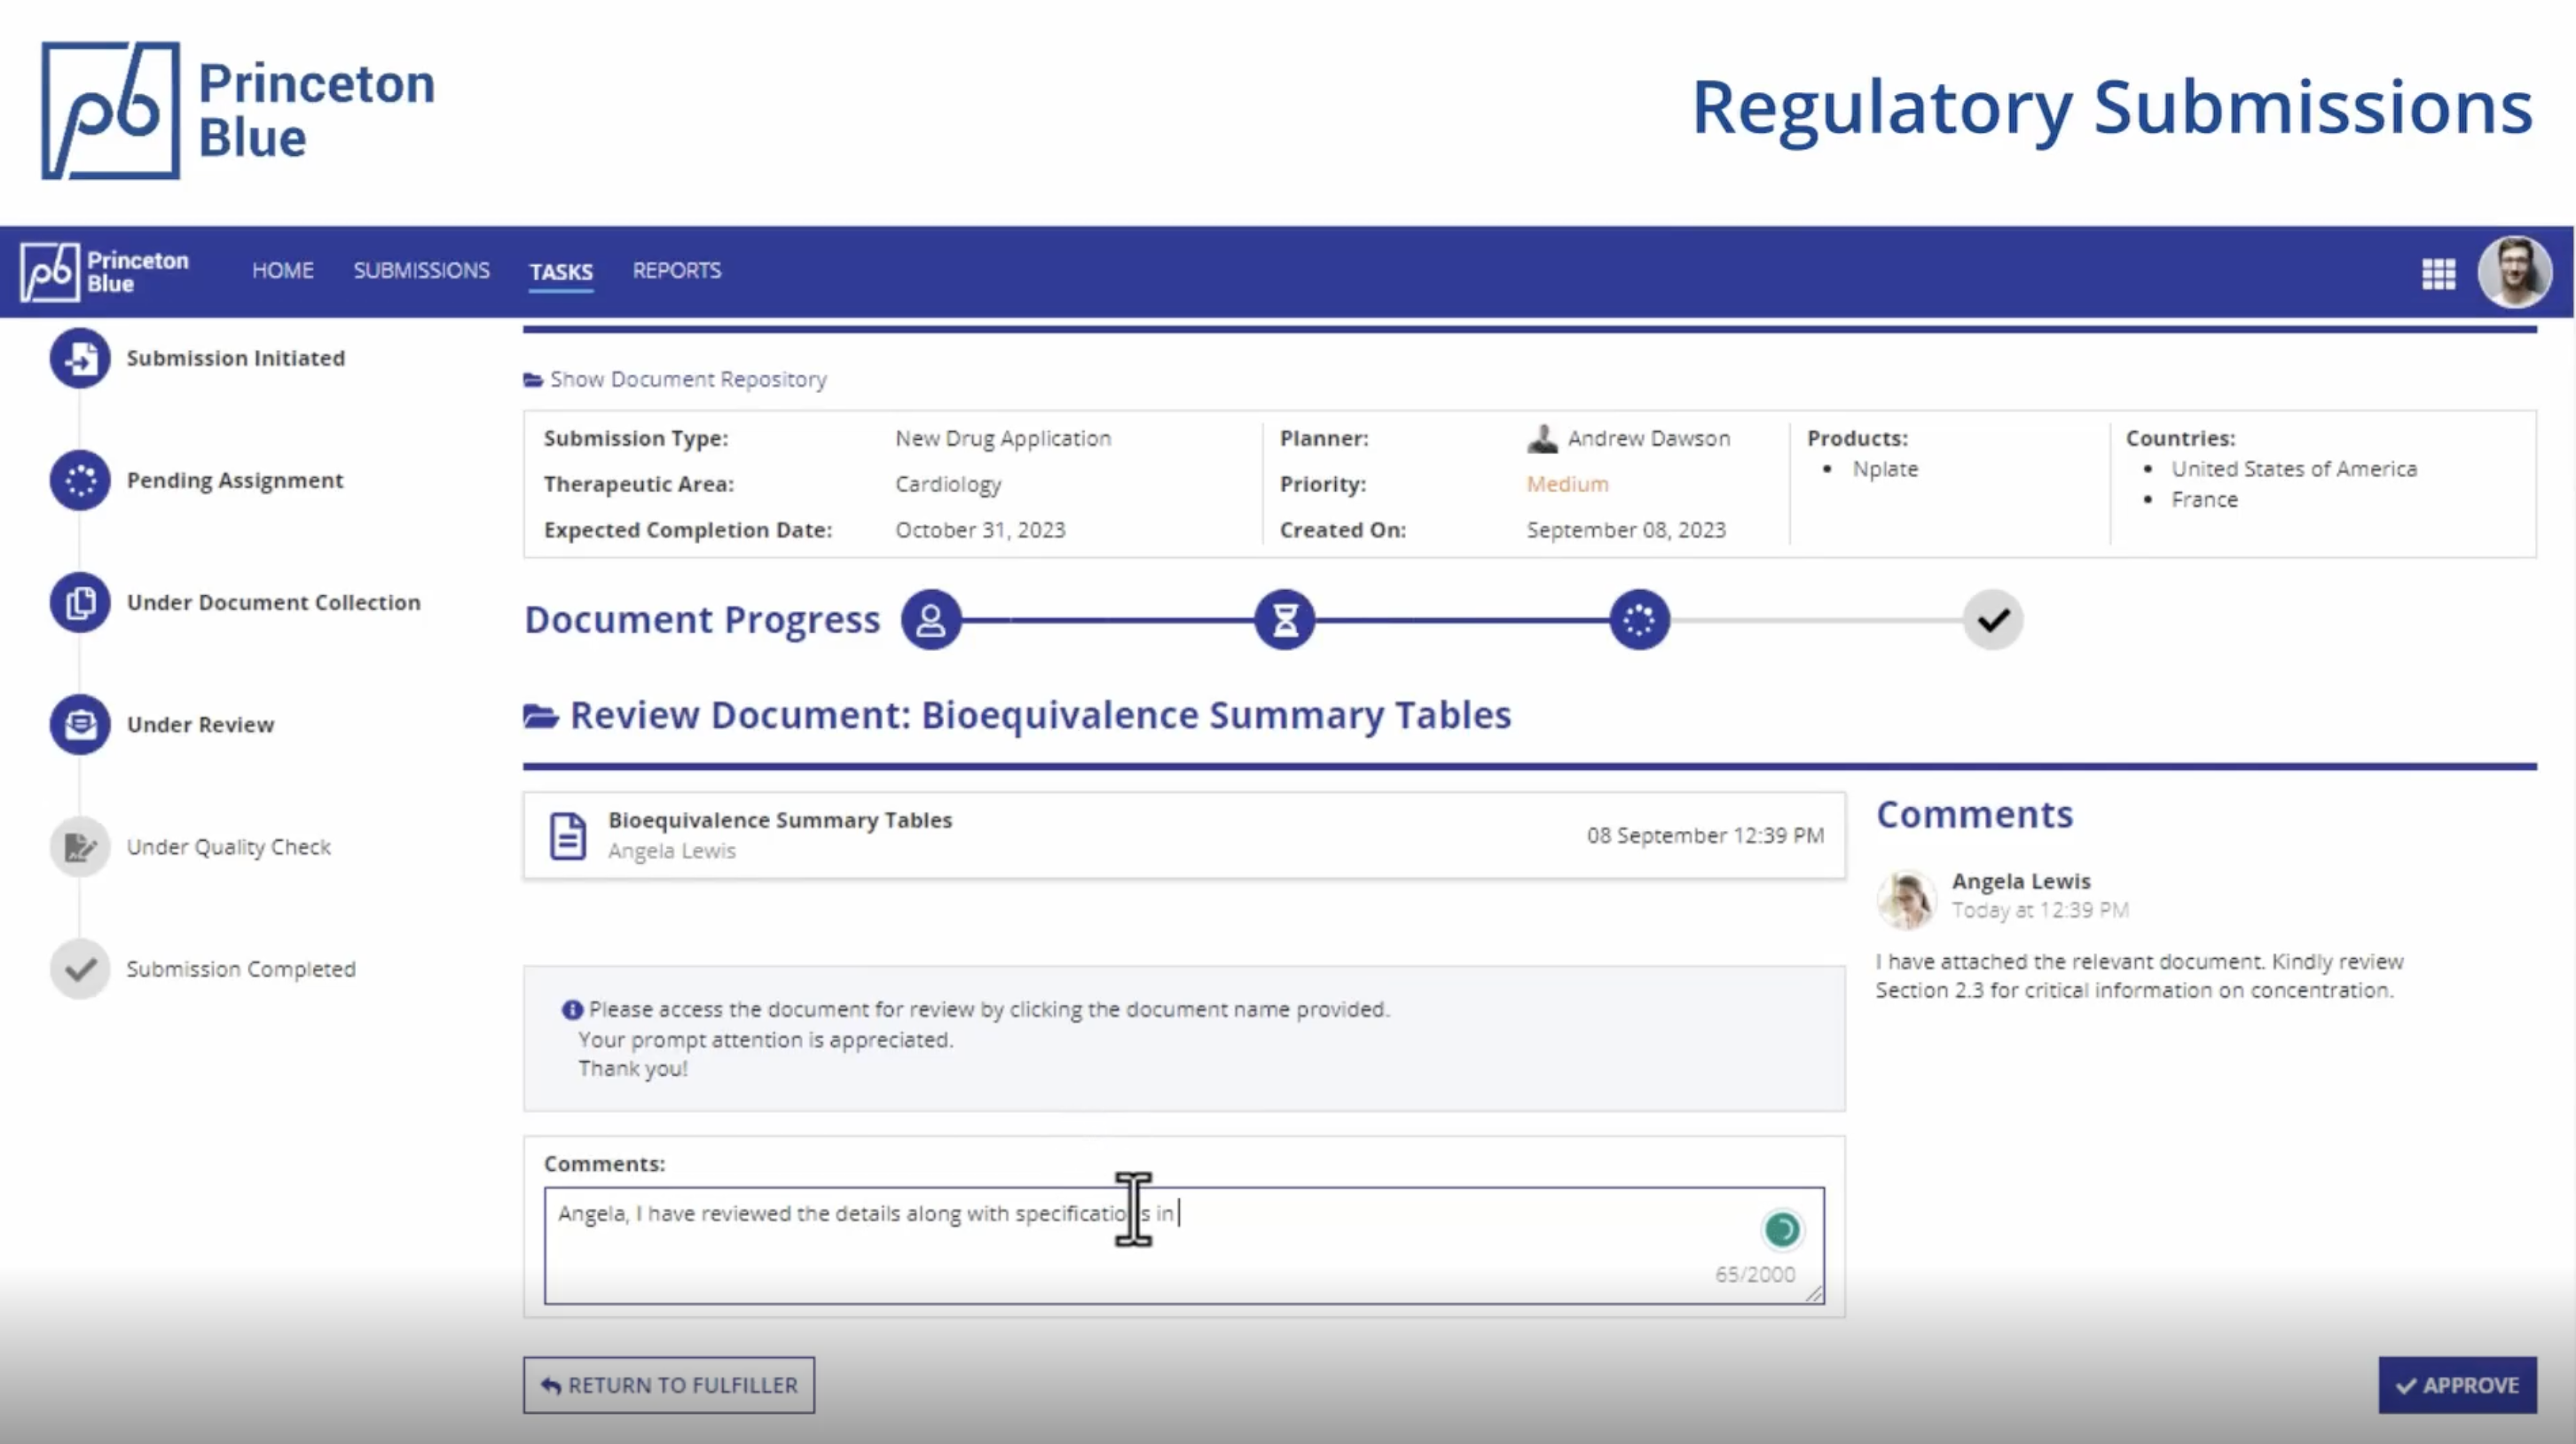Screen dimensions: 2576x1444
Task: Click the person step in Document Progress
Action: (x=931, y=620)
